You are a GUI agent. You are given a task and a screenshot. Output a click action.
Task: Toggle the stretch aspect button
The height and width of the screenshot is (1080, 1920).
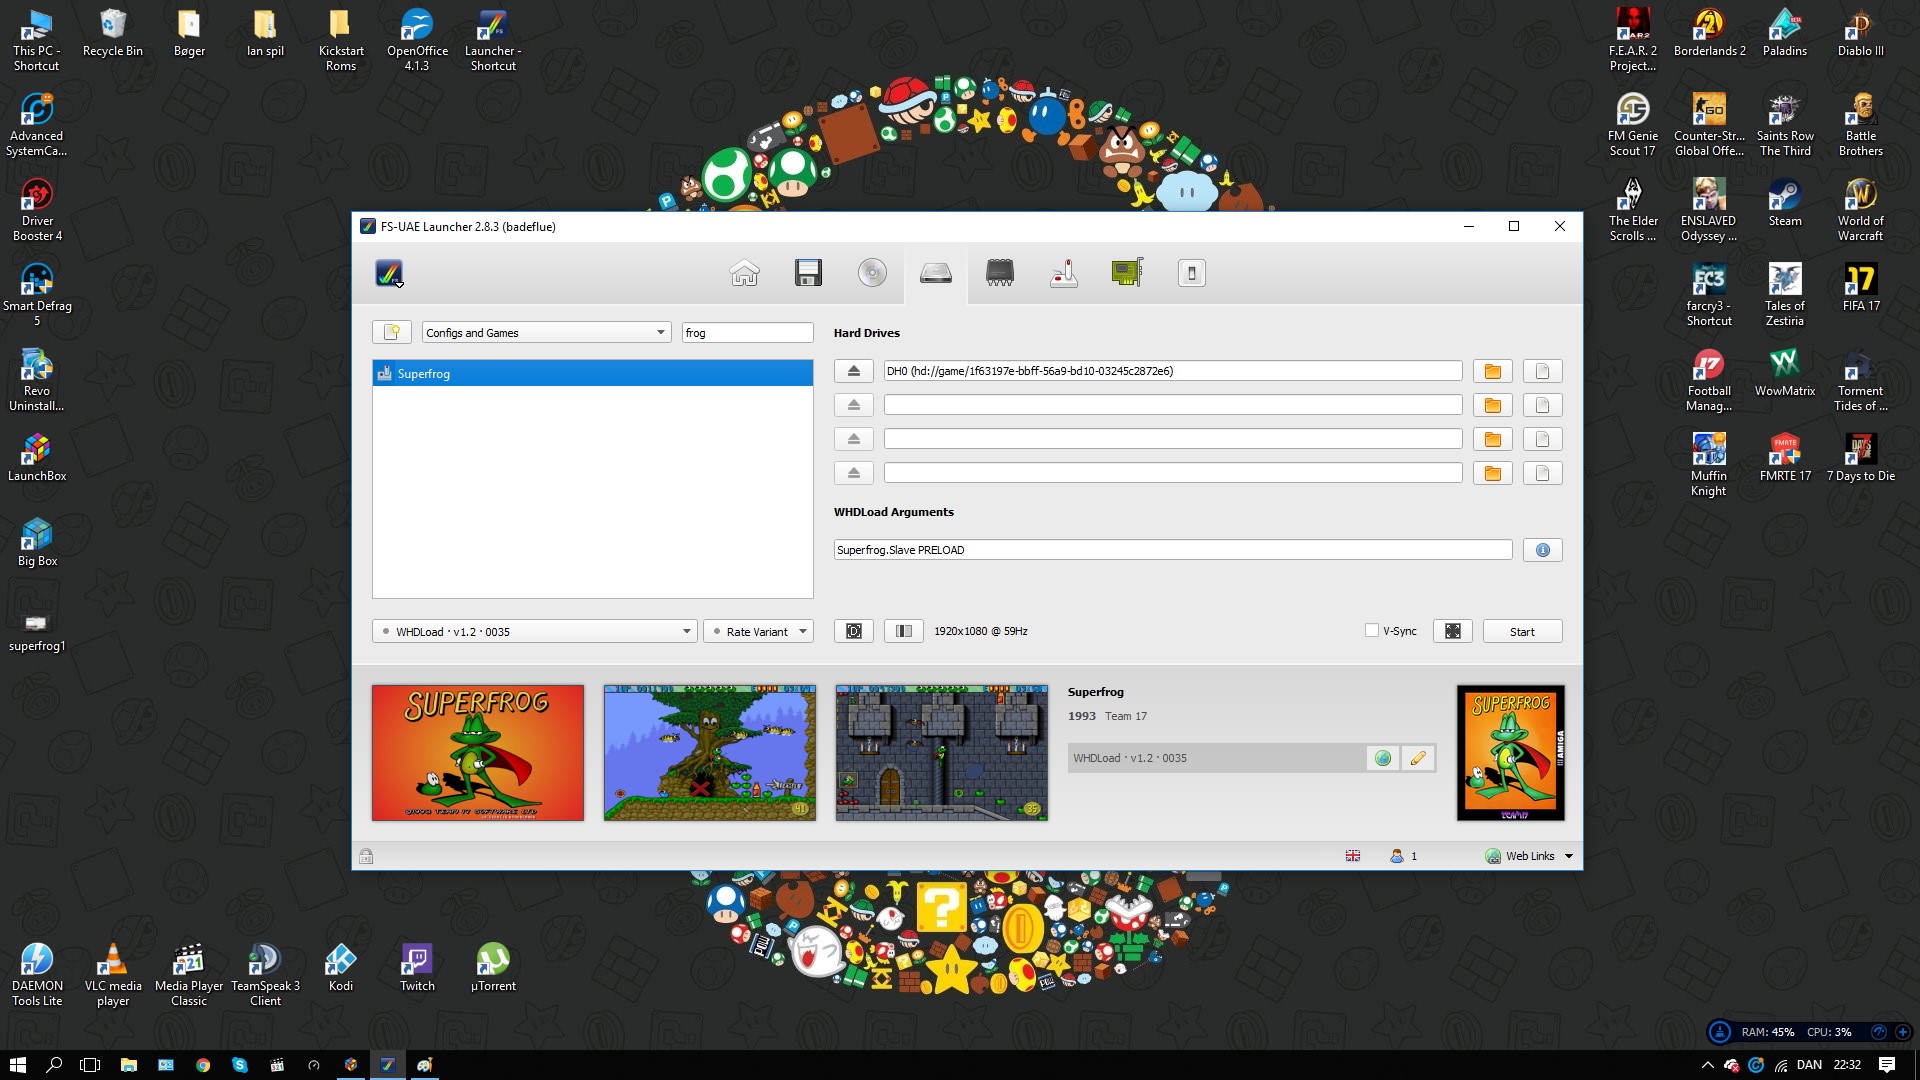(904, 631)
